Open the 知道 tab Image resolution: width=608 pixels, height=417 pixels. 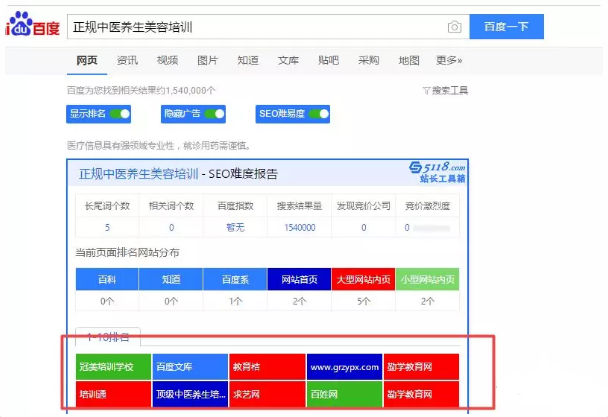tap(248, 60)
